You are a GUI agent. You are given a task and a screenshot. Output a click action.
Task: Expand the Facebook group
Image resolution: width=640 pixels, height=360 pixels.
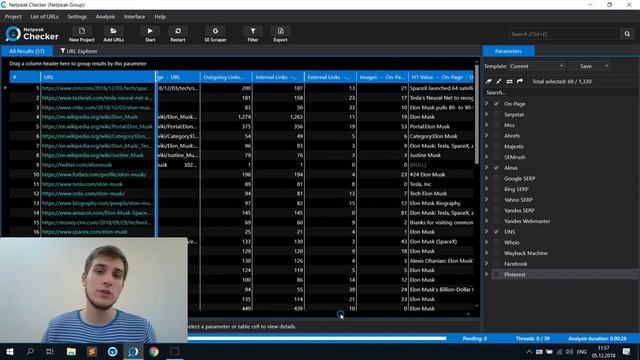(487, 264)
